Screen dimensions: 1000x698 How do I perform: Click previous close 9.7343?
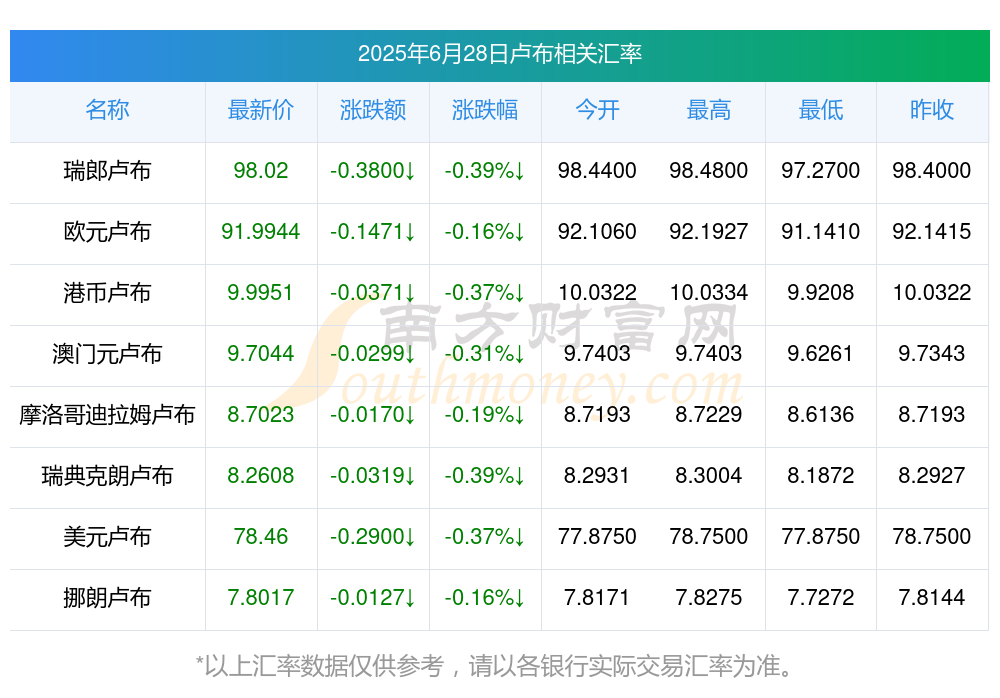[932, 353]
